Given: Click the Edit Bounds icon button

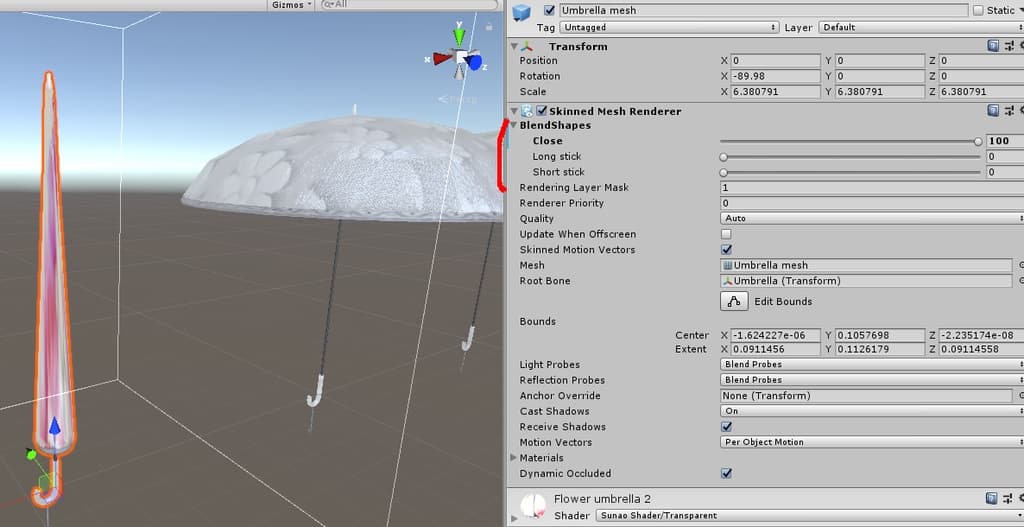Looking at the screenshot, I should point(734,301).
